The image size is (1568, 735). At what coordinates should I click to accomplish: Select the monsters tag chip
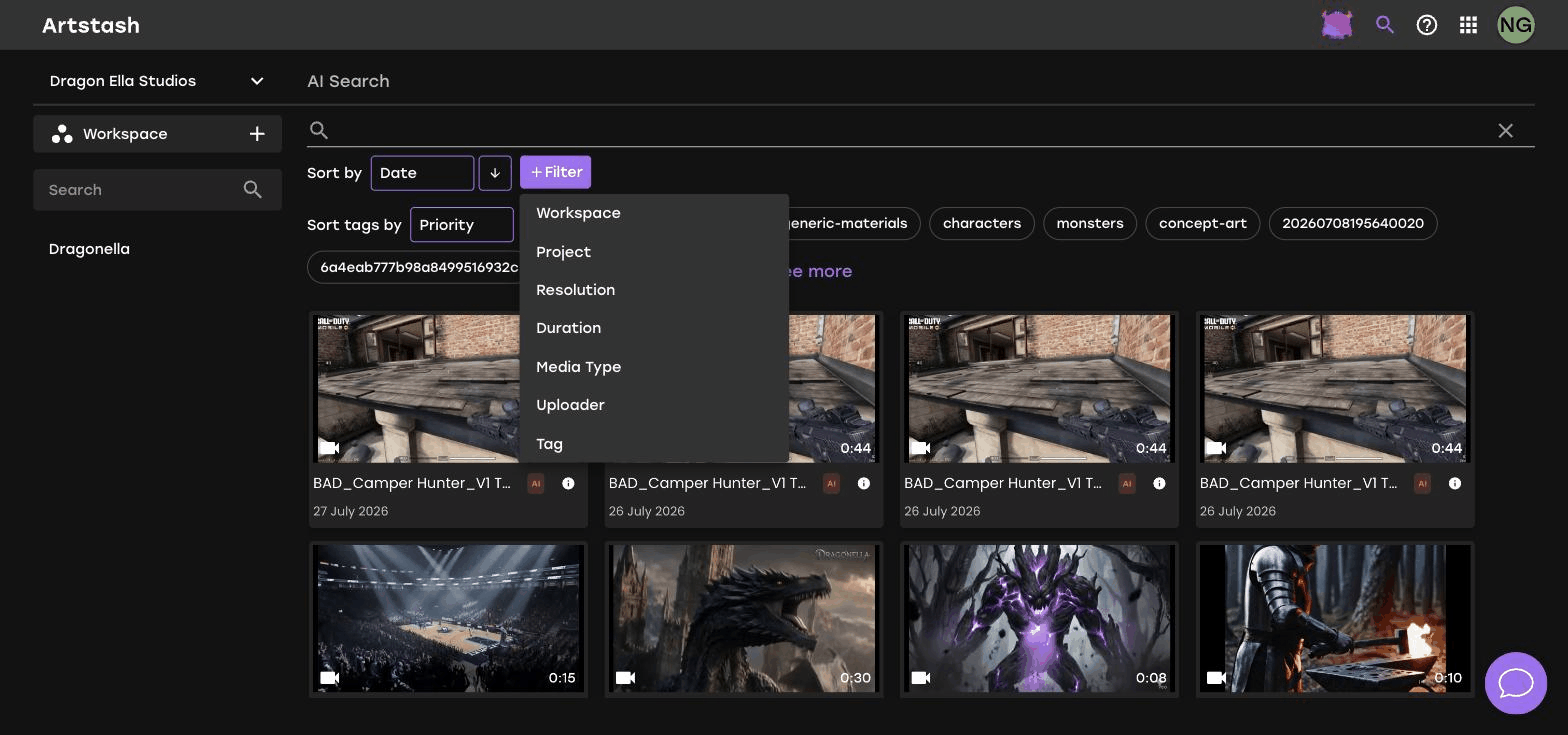[x=1090, y=223]
